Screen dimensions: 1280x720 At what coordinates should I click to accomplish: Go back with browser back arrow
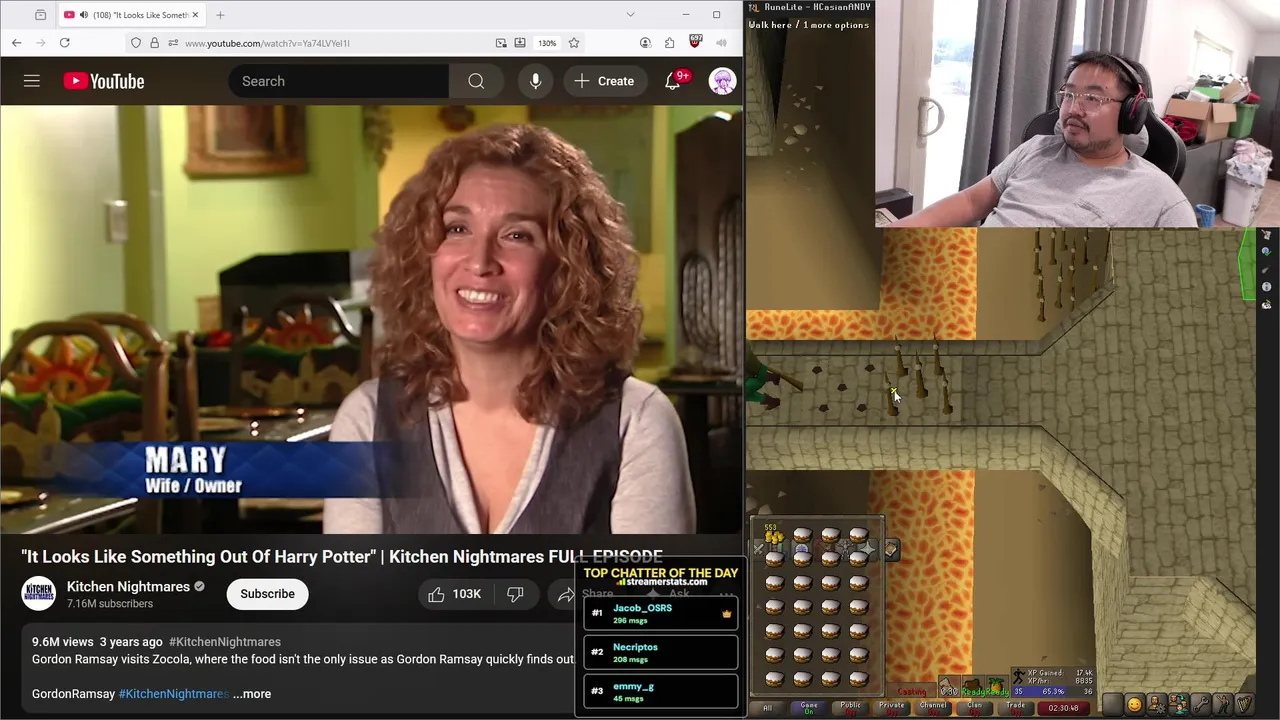tap(17, 43)
